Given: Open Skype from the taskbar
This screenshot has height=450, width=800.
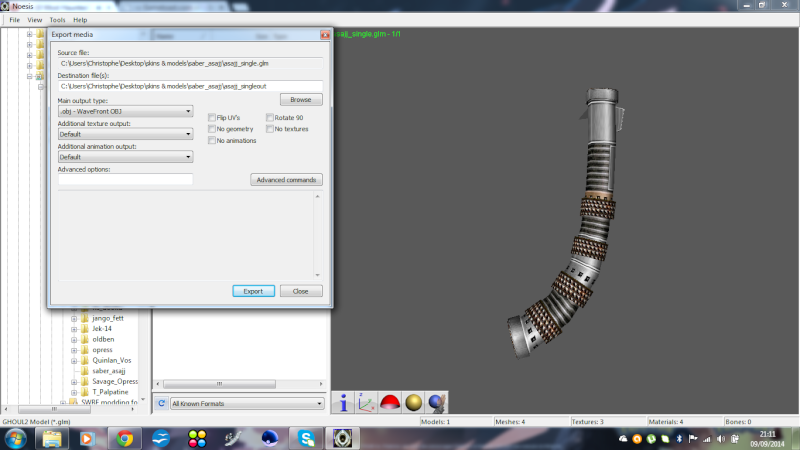Looking at the screenshot, I should [306, 439].
